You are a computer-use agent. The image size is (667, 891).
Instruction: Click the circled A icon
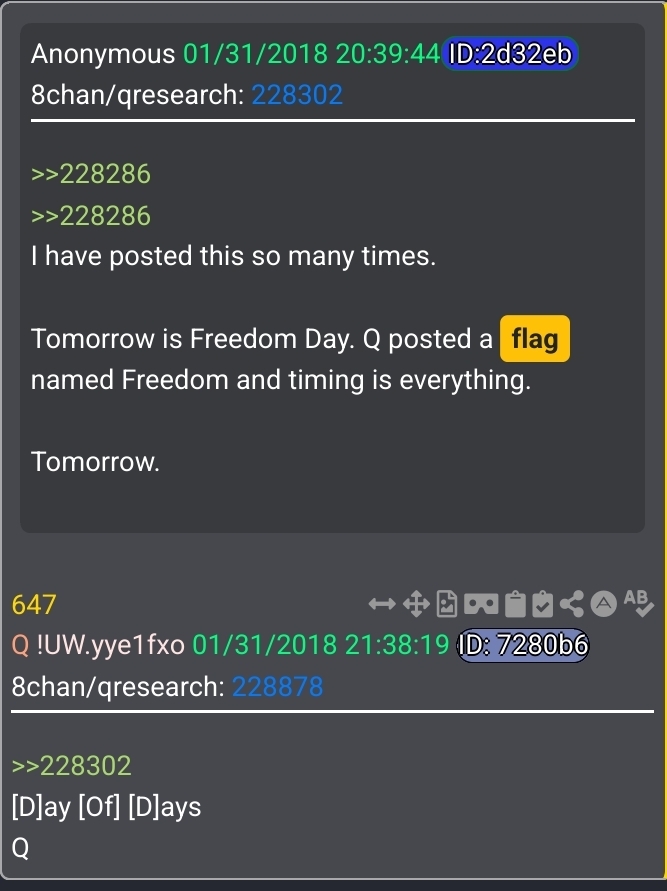[x=603, y=603]
